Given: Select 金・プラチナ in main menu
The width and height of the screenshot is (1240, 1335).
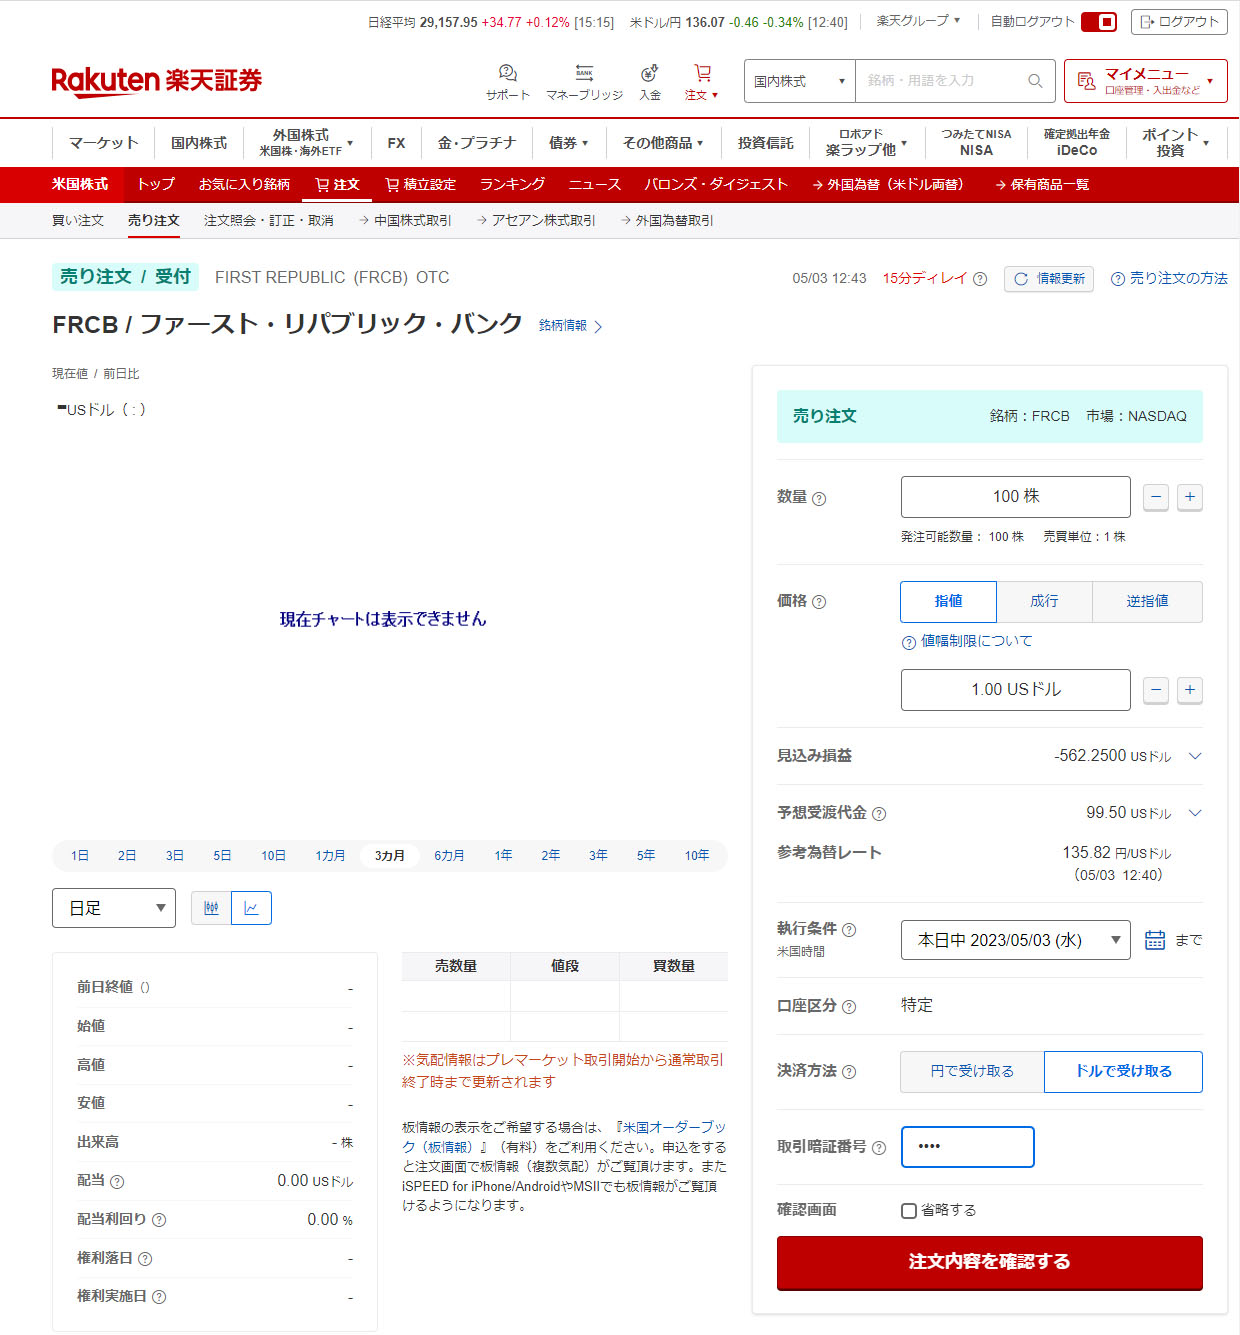Looking at the screenshot, I should coord(476,143).
